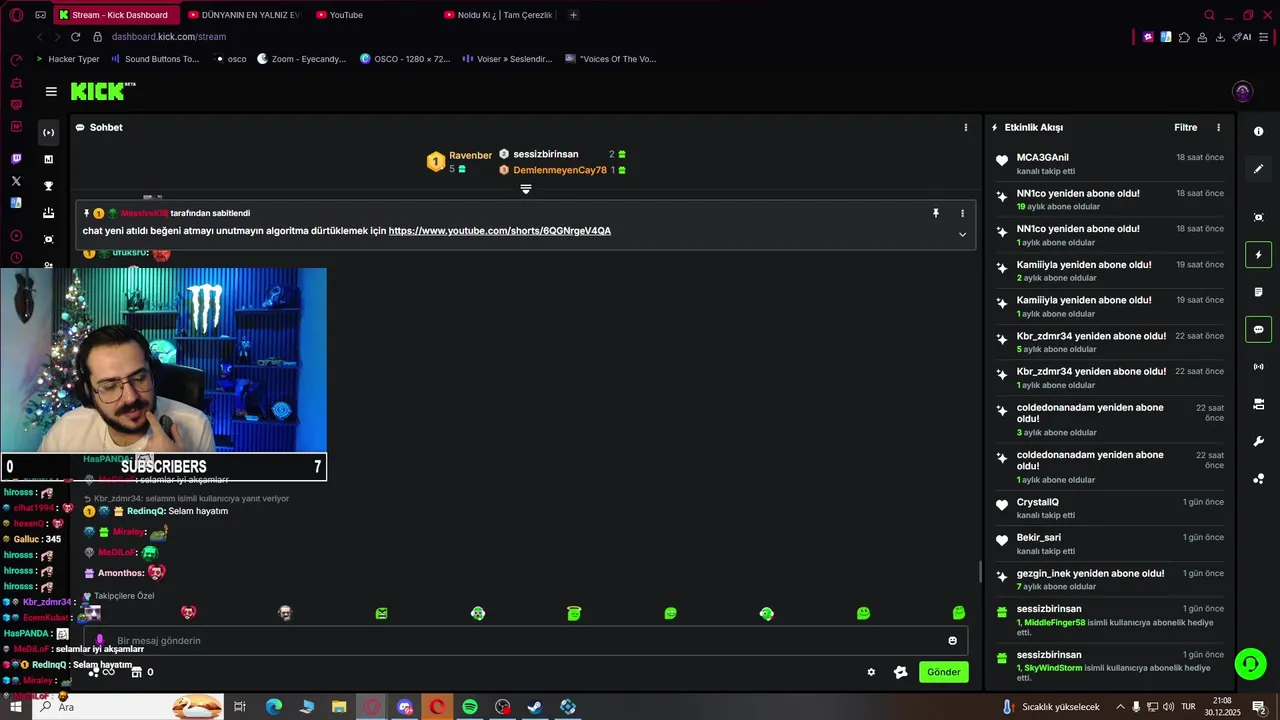Open pinned message three-dot options
This screenshot has height=720, width=1280.
(x=962, y=213)
